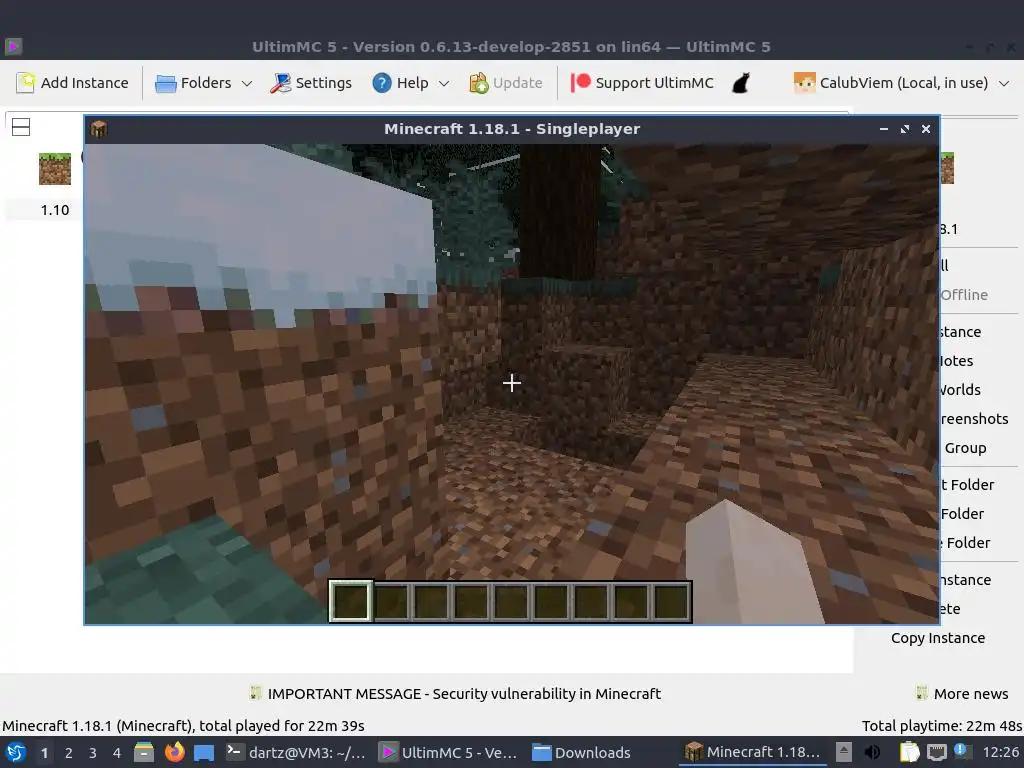Switch to workspace 2
The height and width of the screenshot is (768, 1024).
(x=69, y=753)
